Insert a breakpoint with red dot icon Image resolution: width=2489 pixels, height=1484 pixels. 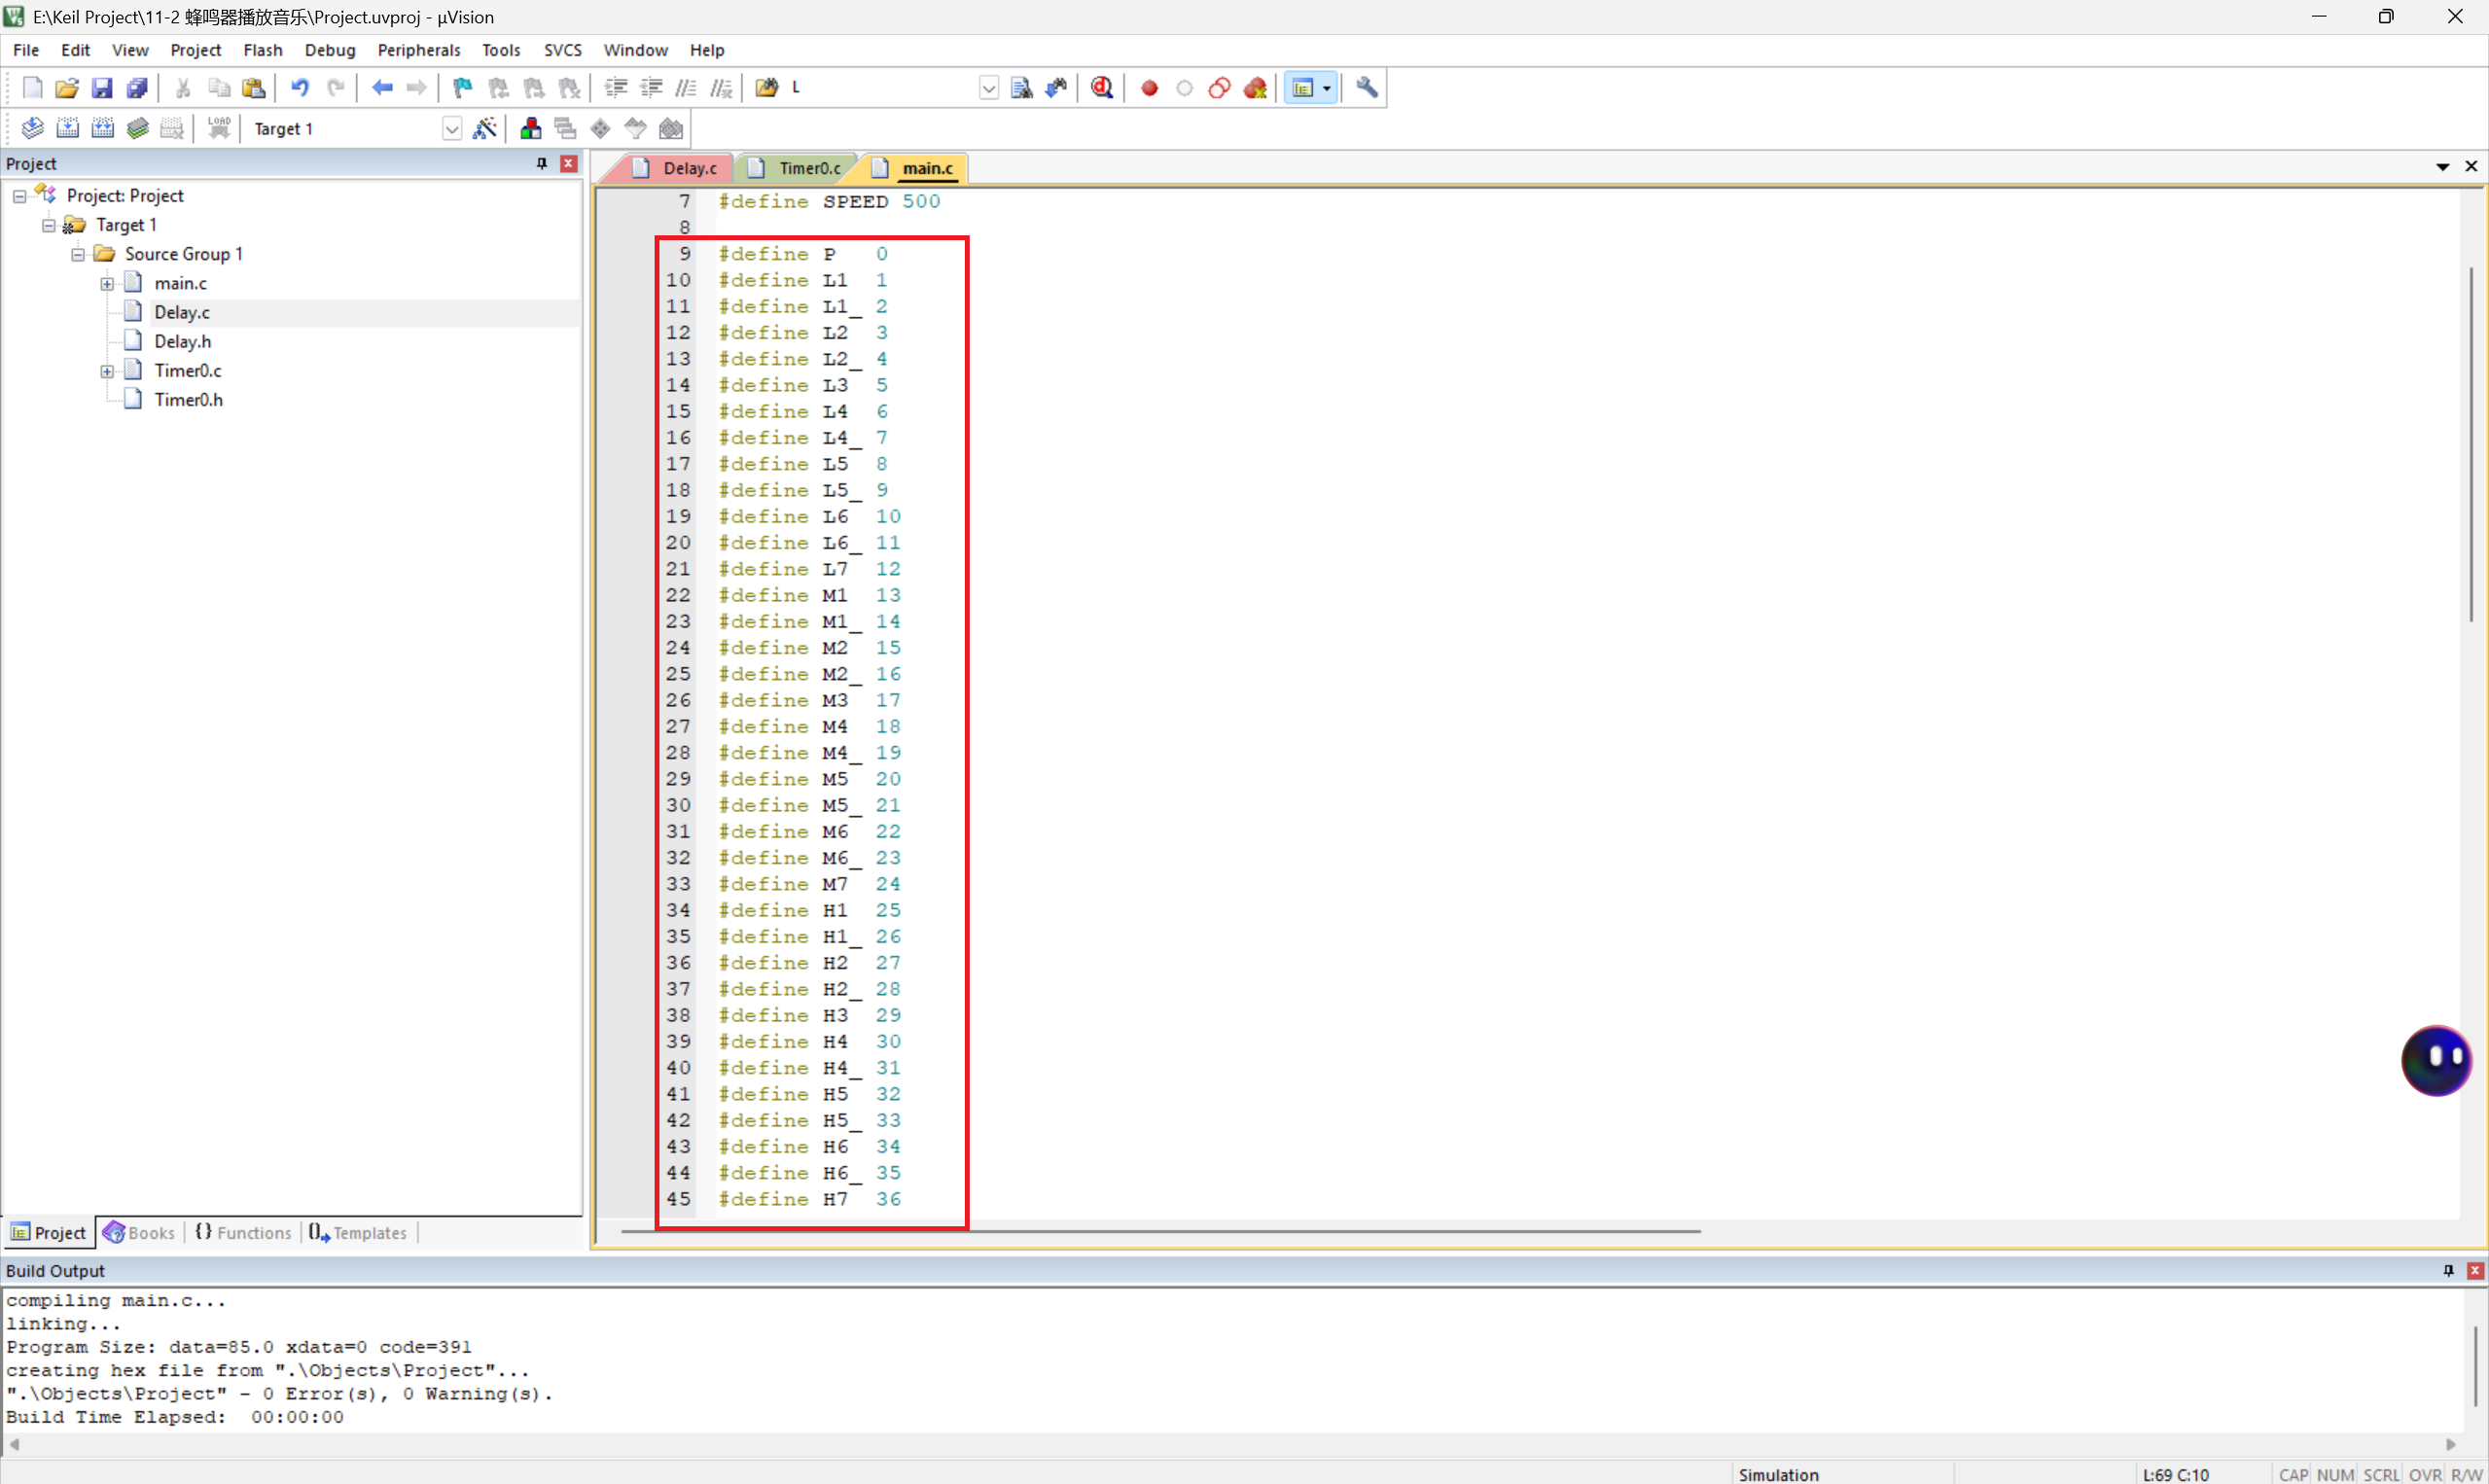tap(1149, 88)
